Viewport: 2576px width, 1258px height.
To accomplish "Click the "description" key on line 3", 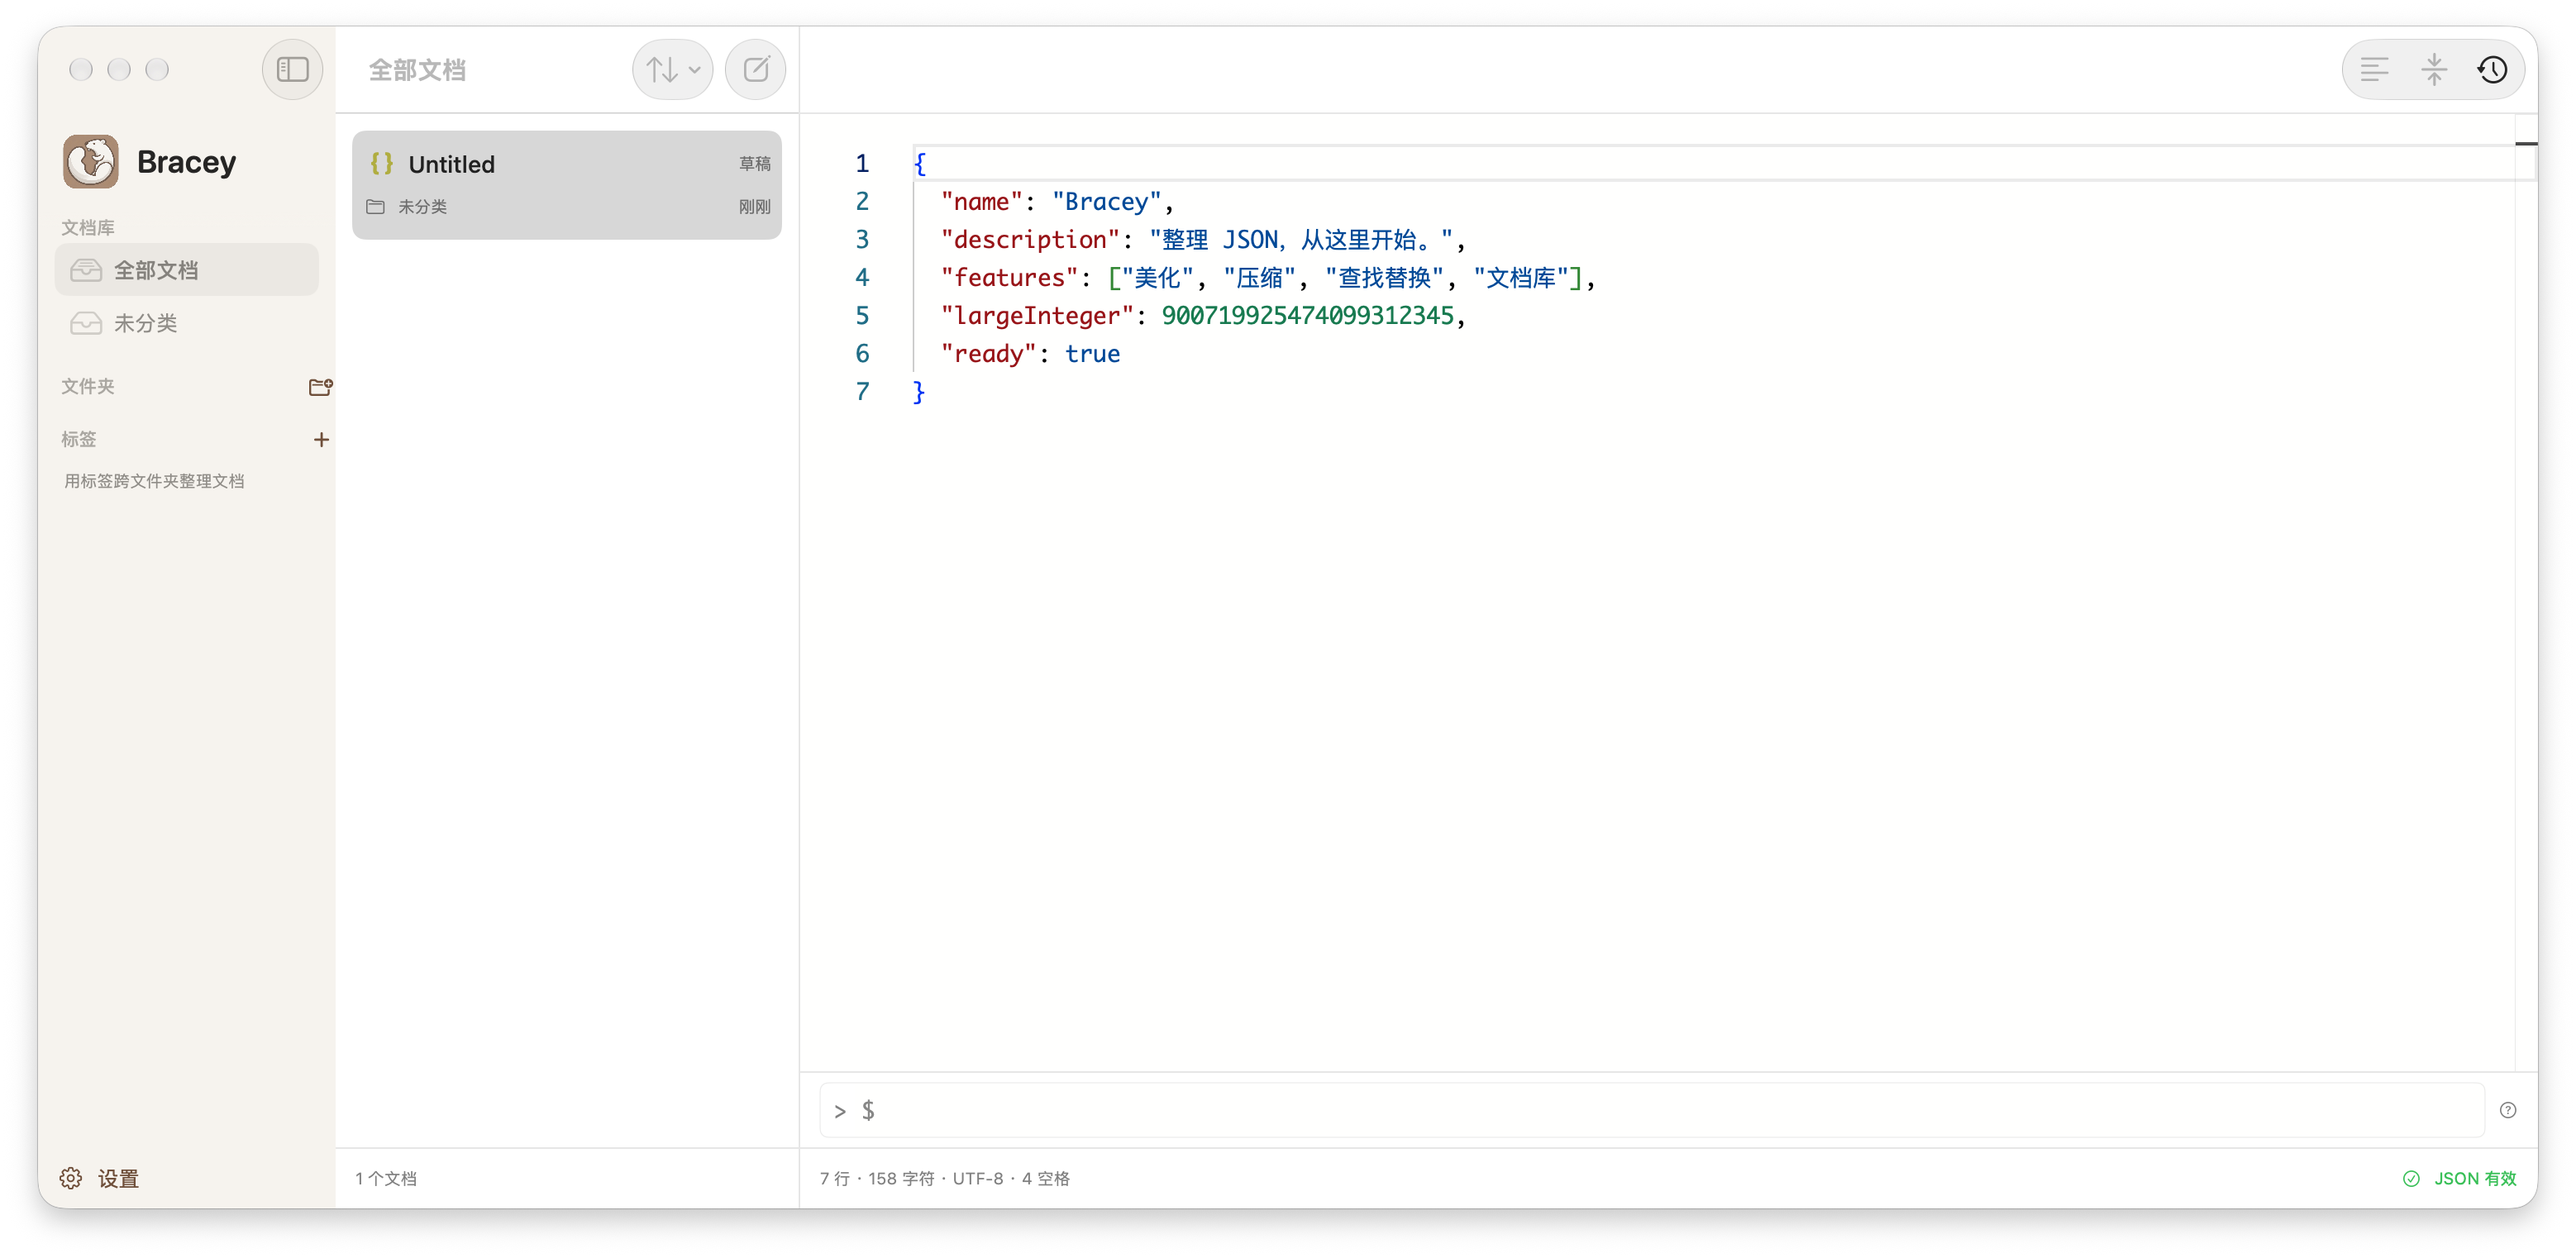I will pyautogui.click(x=1030, y=240).
